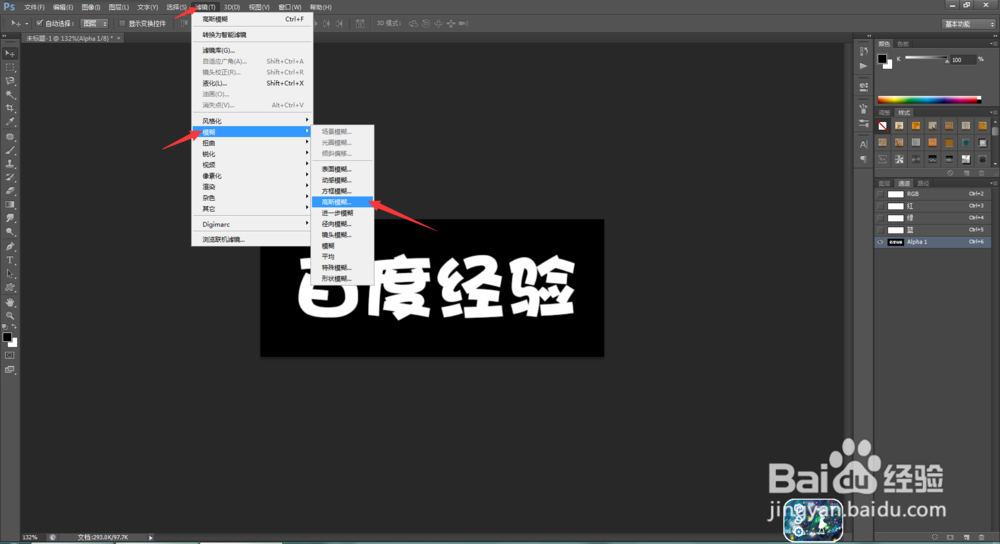The width and height of the screenshot is (1000, 544).
Task: Toggle visibility of the 绿 channel
Action: (881, 218)
